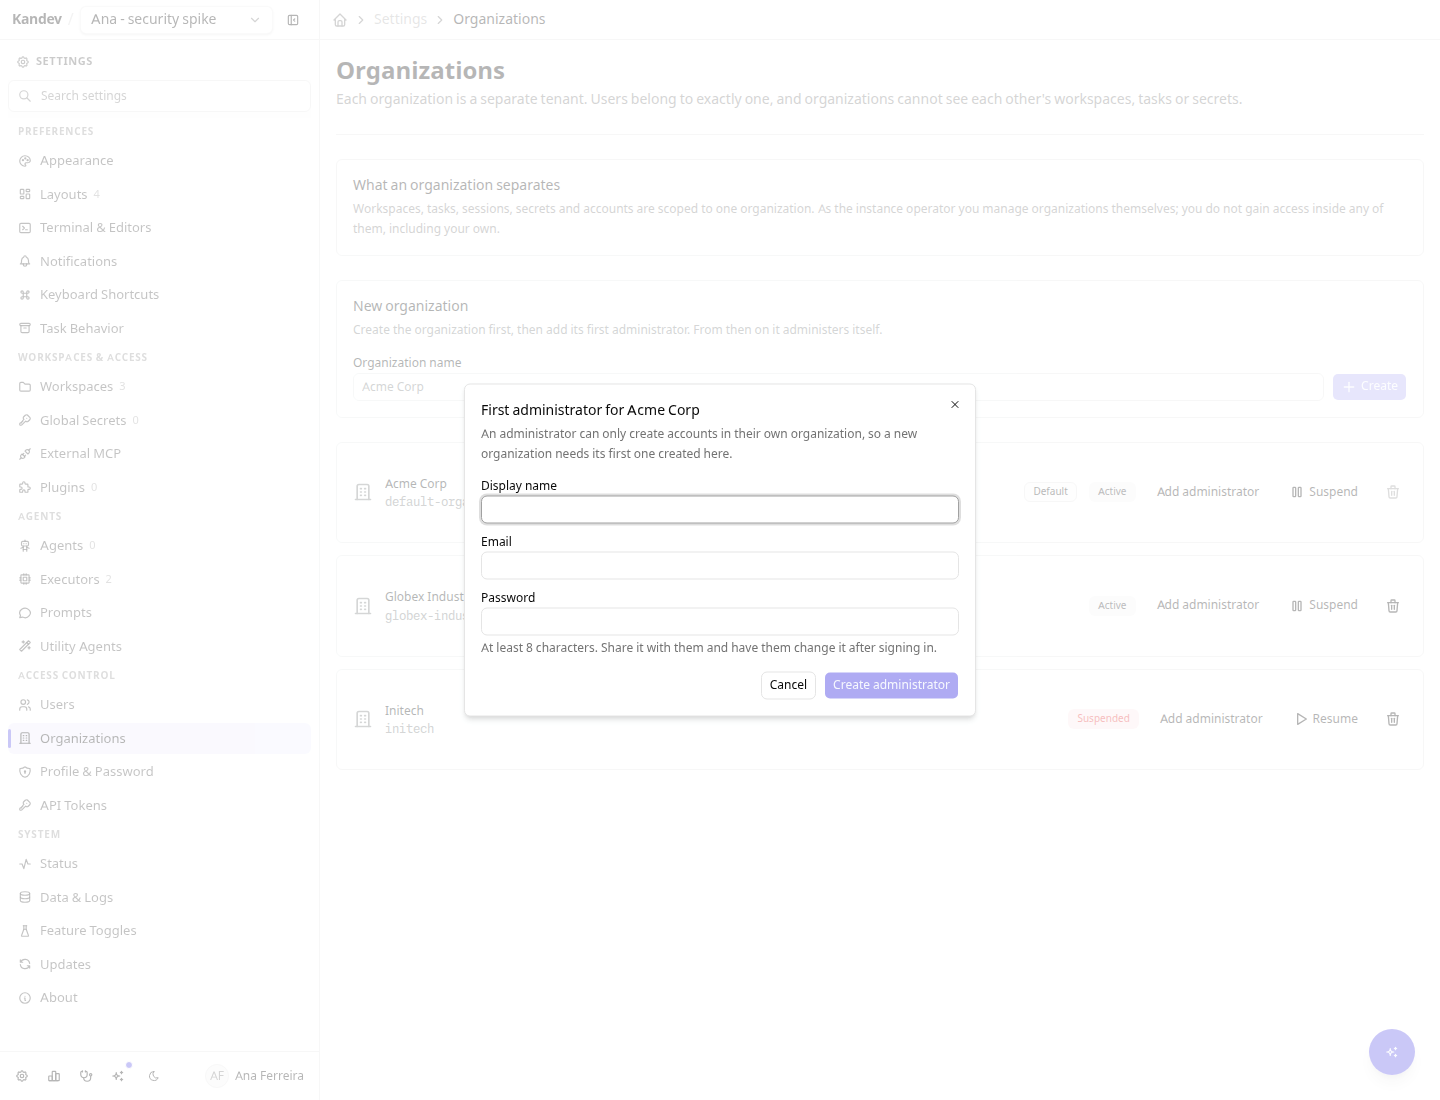Add administrator to Acme Corp
Viewport: 1440px width, 1100px height.
[1208, 492]
